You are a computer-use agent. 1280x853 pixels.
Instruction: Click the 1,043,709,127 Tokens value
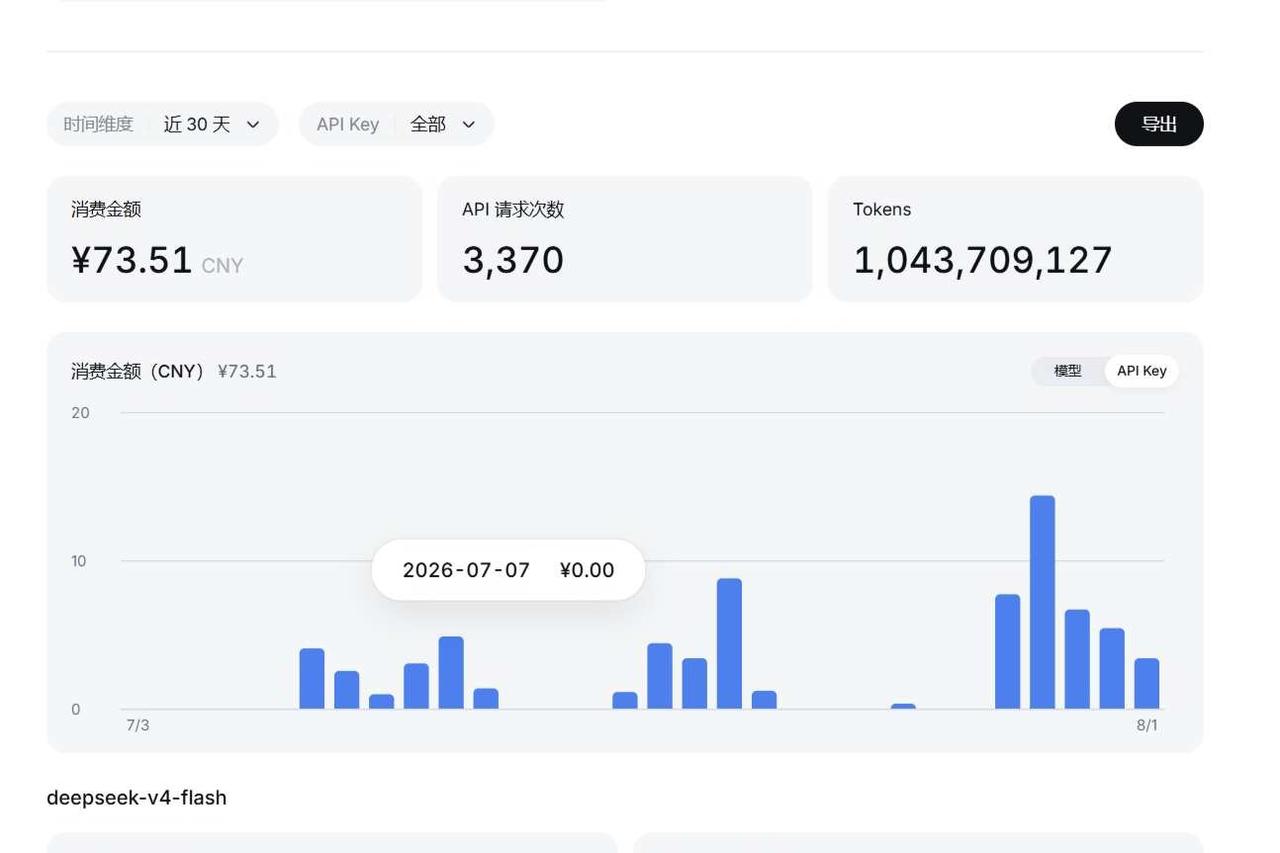[982, 260]
